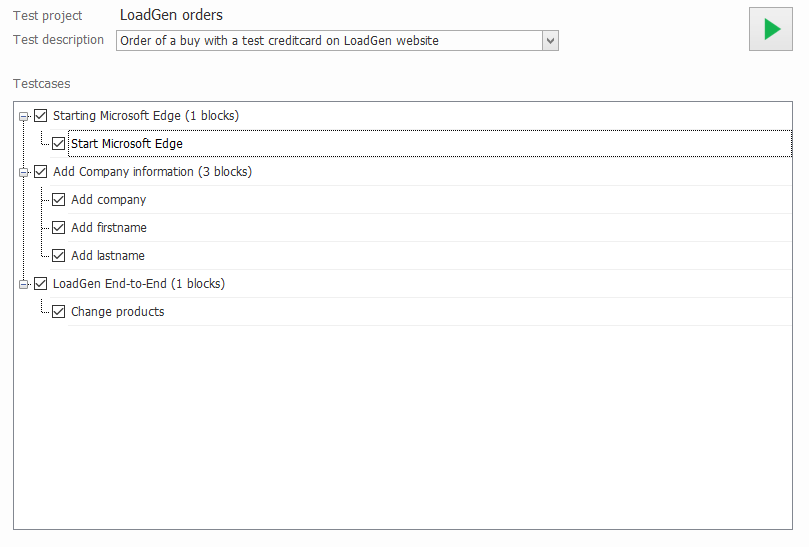Select the Add firstname block
This screenshot has height=547, width=809.
109,228
